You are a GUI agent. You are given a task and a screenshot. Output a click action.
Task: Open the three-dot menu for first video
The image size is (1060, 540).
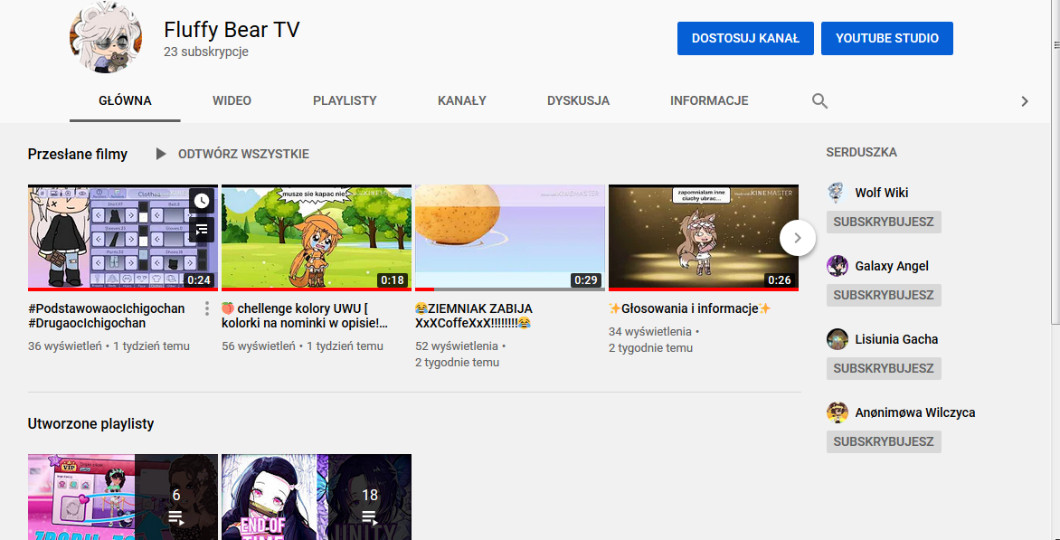coord(207,309)
